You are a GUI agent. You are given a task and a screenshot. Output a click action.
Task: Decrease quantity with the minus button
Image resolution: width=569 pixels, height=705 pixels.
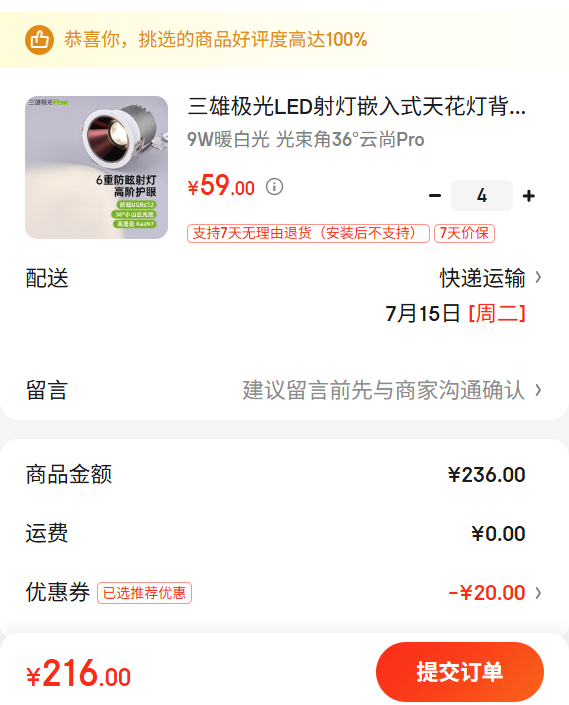point(435,196)
